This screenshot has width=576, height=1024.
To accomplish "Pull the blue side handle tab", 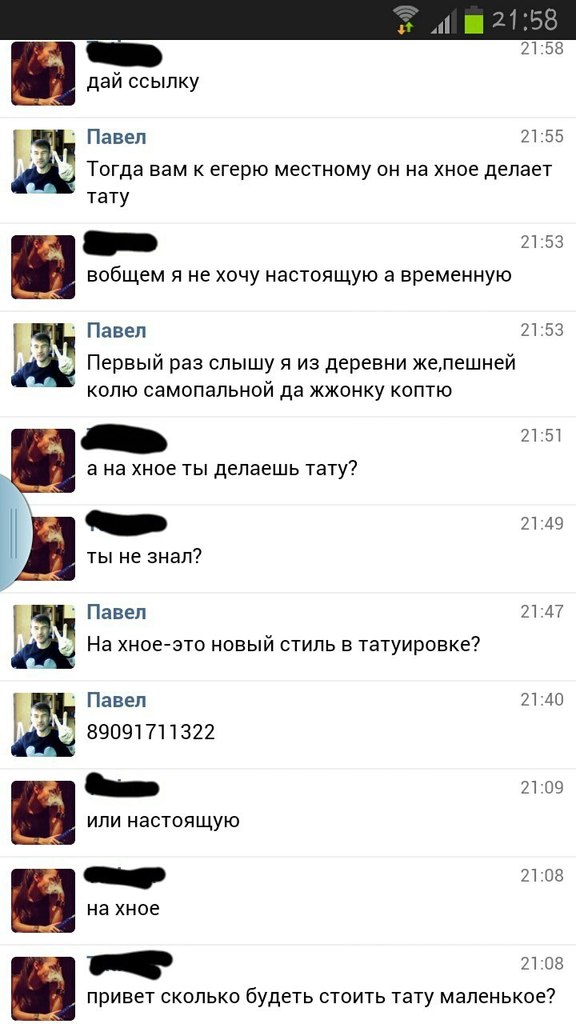I will click(x=14, y=534).
